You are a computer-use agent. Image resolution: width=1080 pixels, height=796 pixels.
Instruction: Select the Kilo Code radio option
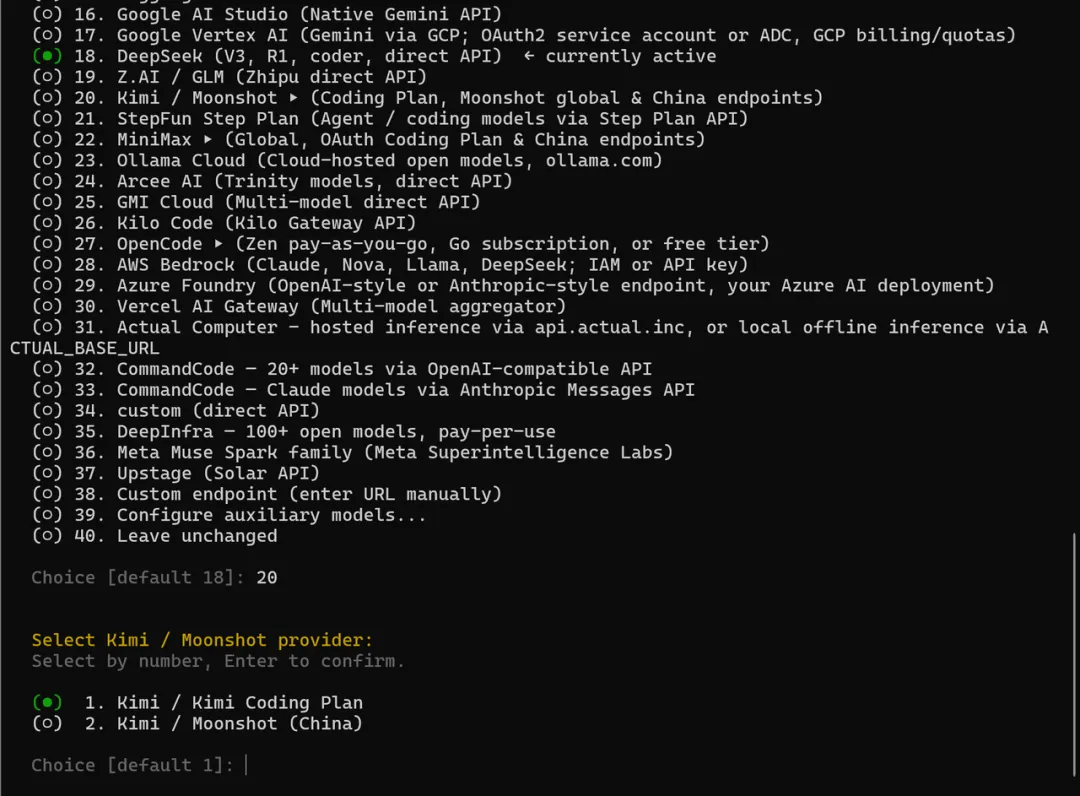pyautogui.click(x=47, y=222)
